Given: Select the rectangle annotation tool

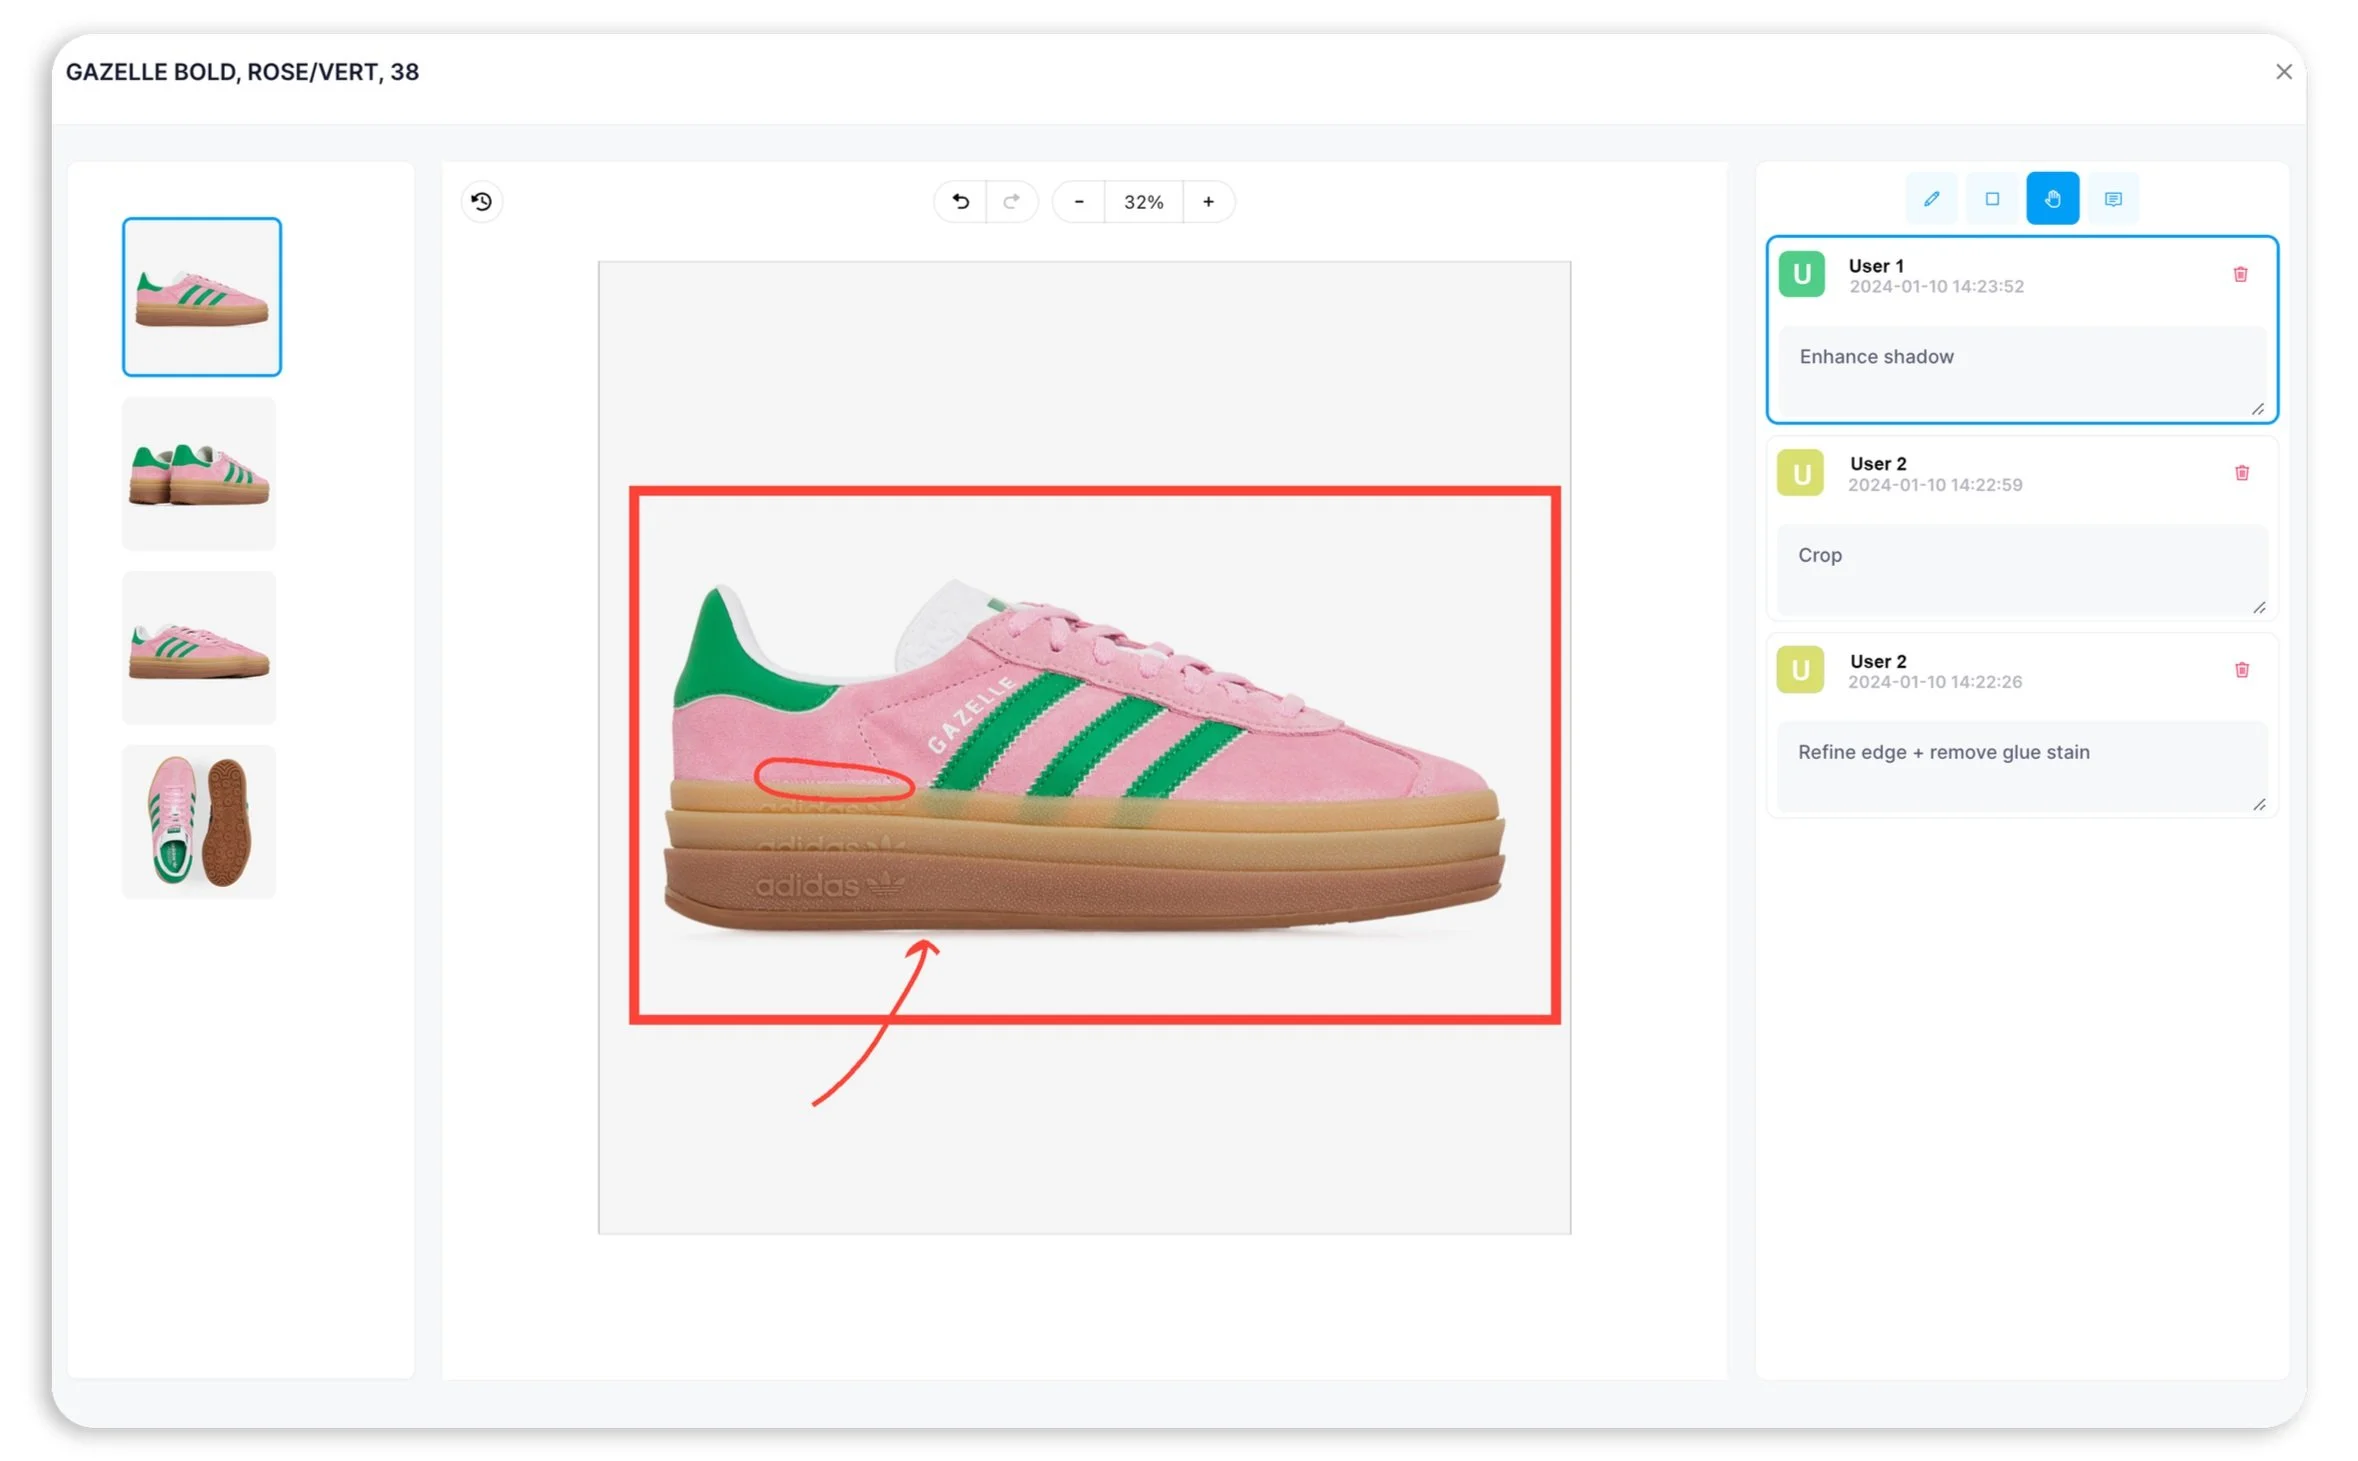Looking at the screenshot, I should point(1991,199).
